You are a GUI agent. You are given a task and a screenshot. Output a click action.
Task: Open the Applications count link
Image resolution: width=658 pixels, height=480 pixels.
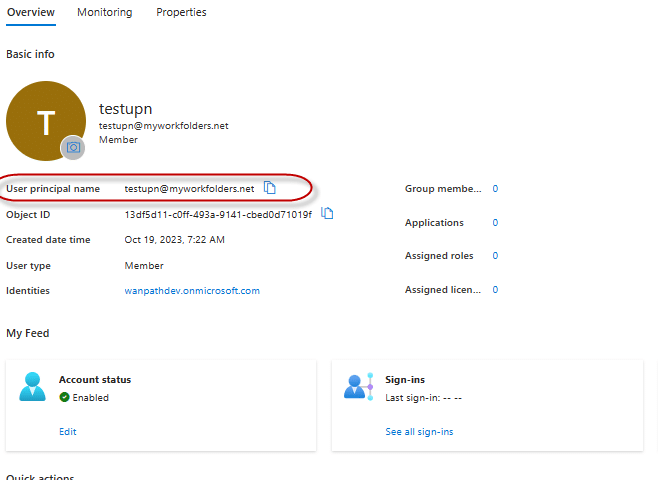click(x=495, y=223)
